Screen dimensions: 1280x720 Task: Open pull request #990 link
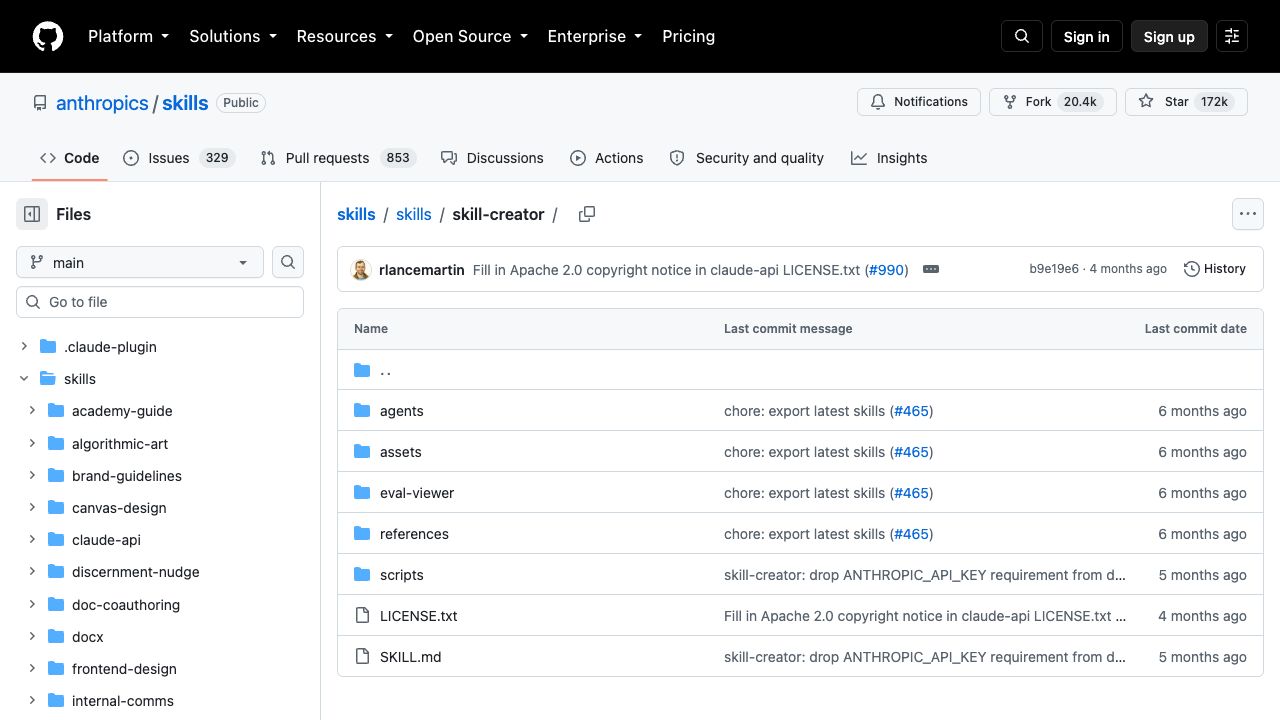point(887,269)
